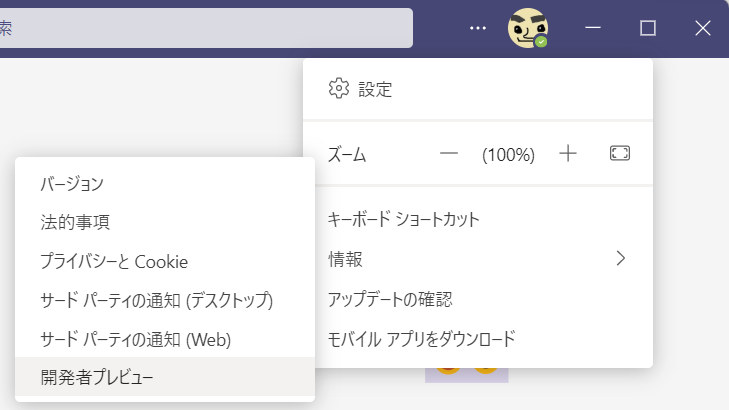Open サード パーティの通知 (デスクトップ)

tap(165, 300)
